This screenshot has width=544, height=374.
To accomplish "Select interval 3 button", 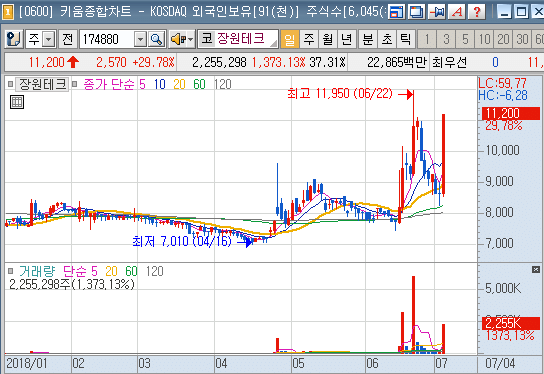I will click(446, 39).
